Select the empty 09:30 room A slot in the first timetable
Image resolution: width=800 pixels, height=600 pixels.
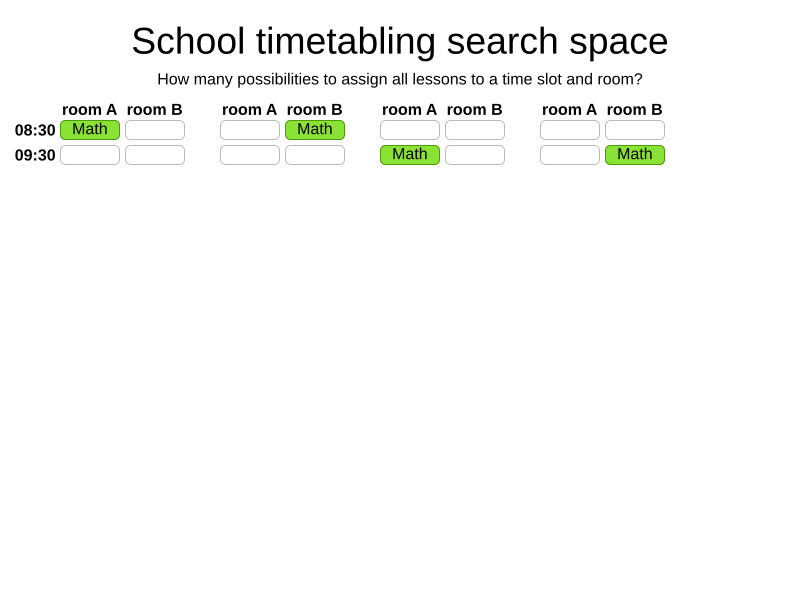90,155
